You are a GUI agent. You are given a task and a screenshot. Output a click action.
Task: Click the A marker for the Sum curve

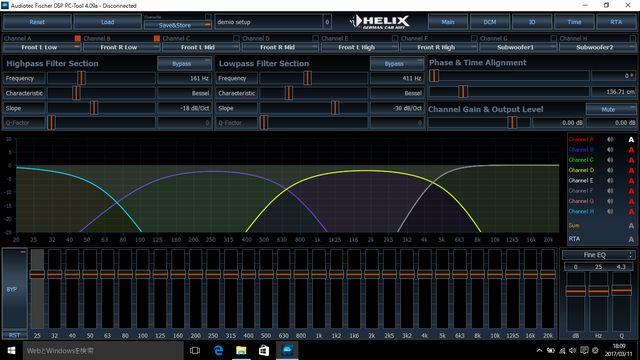pyautogui.click(x=631, y=225)
